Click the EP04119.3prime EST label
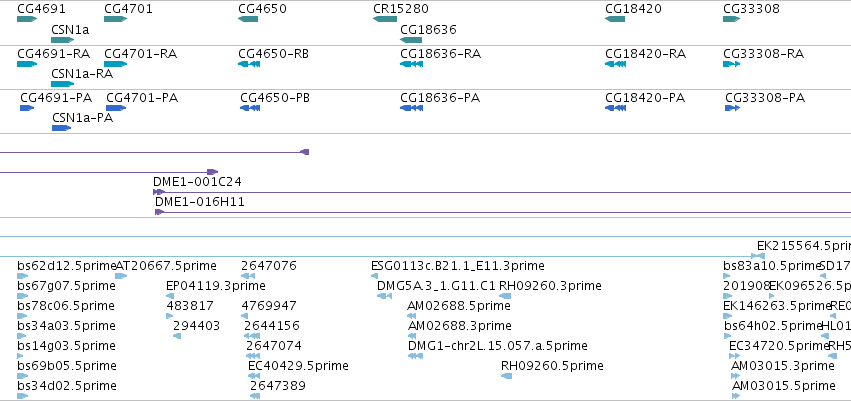The width and height of the screenshot is (851, 401). click(215, 285)
